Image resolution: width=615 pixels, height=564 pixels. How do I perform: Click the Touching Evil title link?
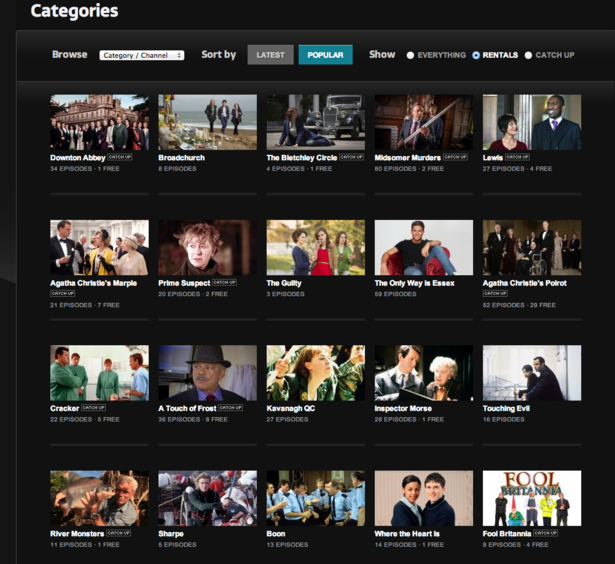tap(506, 408)
